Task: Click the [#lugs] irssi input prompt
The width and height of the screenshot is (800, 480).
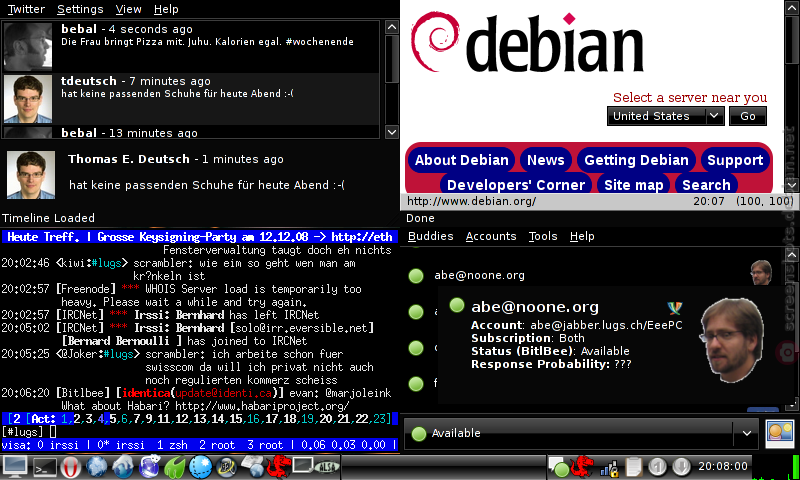Action: coord(23,432)
